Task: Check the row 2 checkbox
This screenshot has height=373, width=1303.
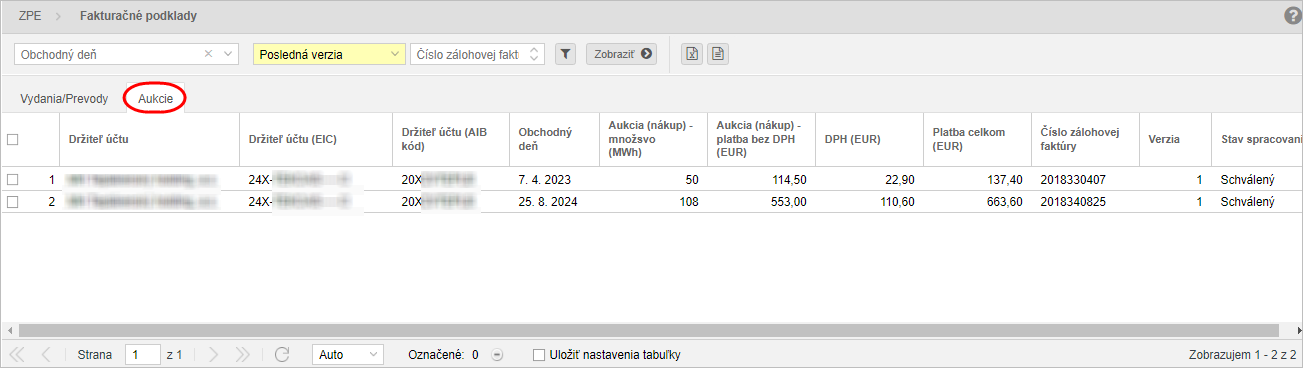Action: click(x=12, y=202)
